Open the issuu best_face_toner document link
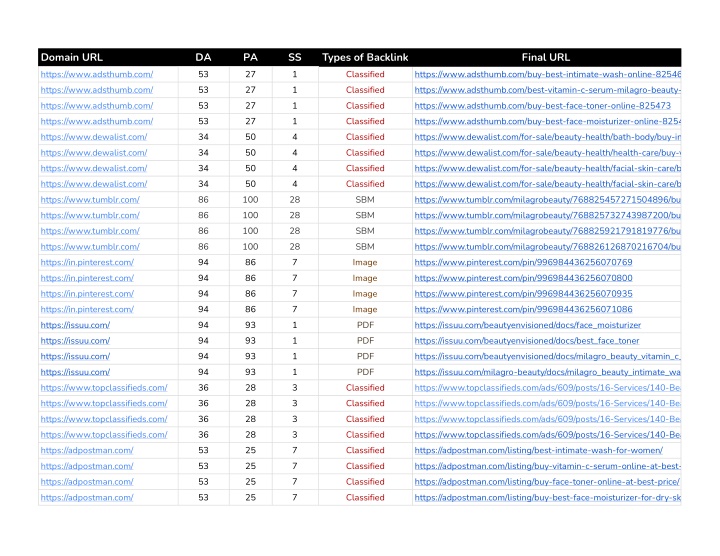Viewport: 720px width, 556px height. click(x=527, y=341)
